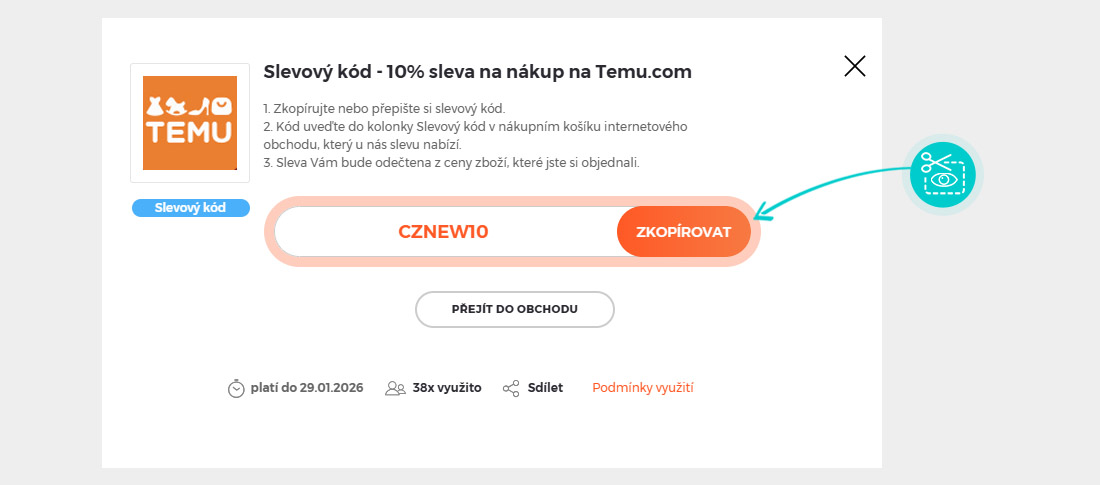
Task: Click instruction step 3 about the deducted discount
Action: click(451, 162)
